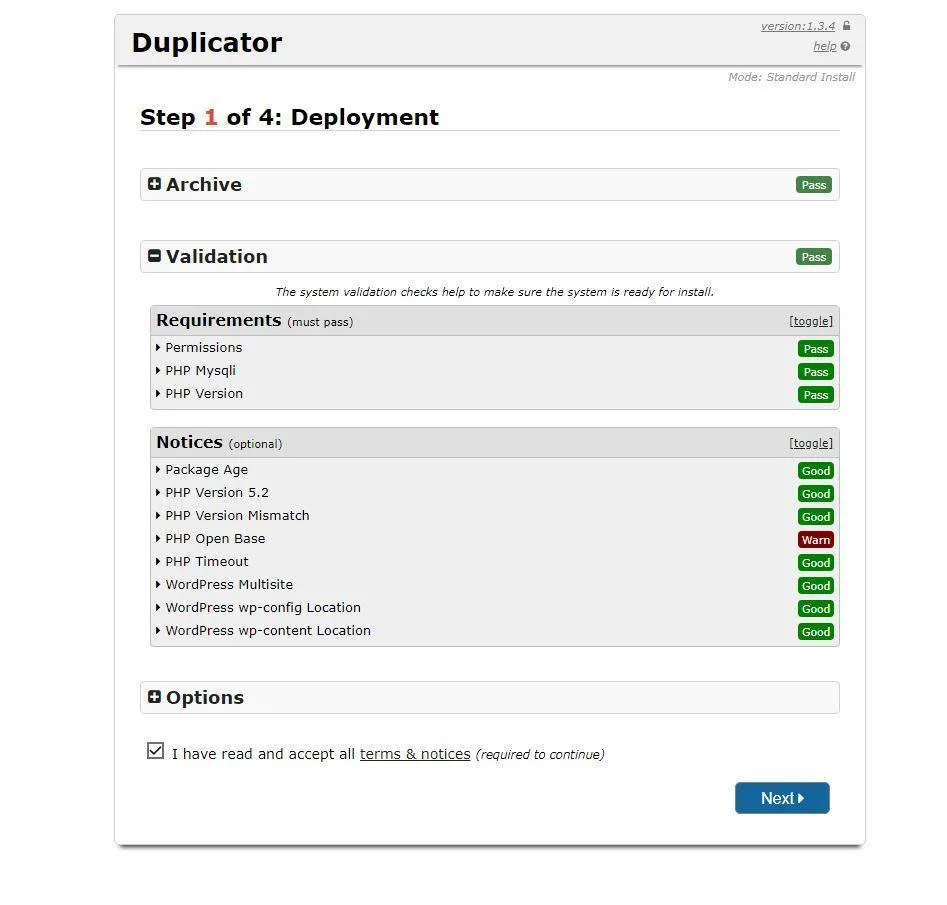Screen dimensions: 947x905
Task: Uncheck the terms and notices acceptance checkbox
Action: (x=155, y=749)
